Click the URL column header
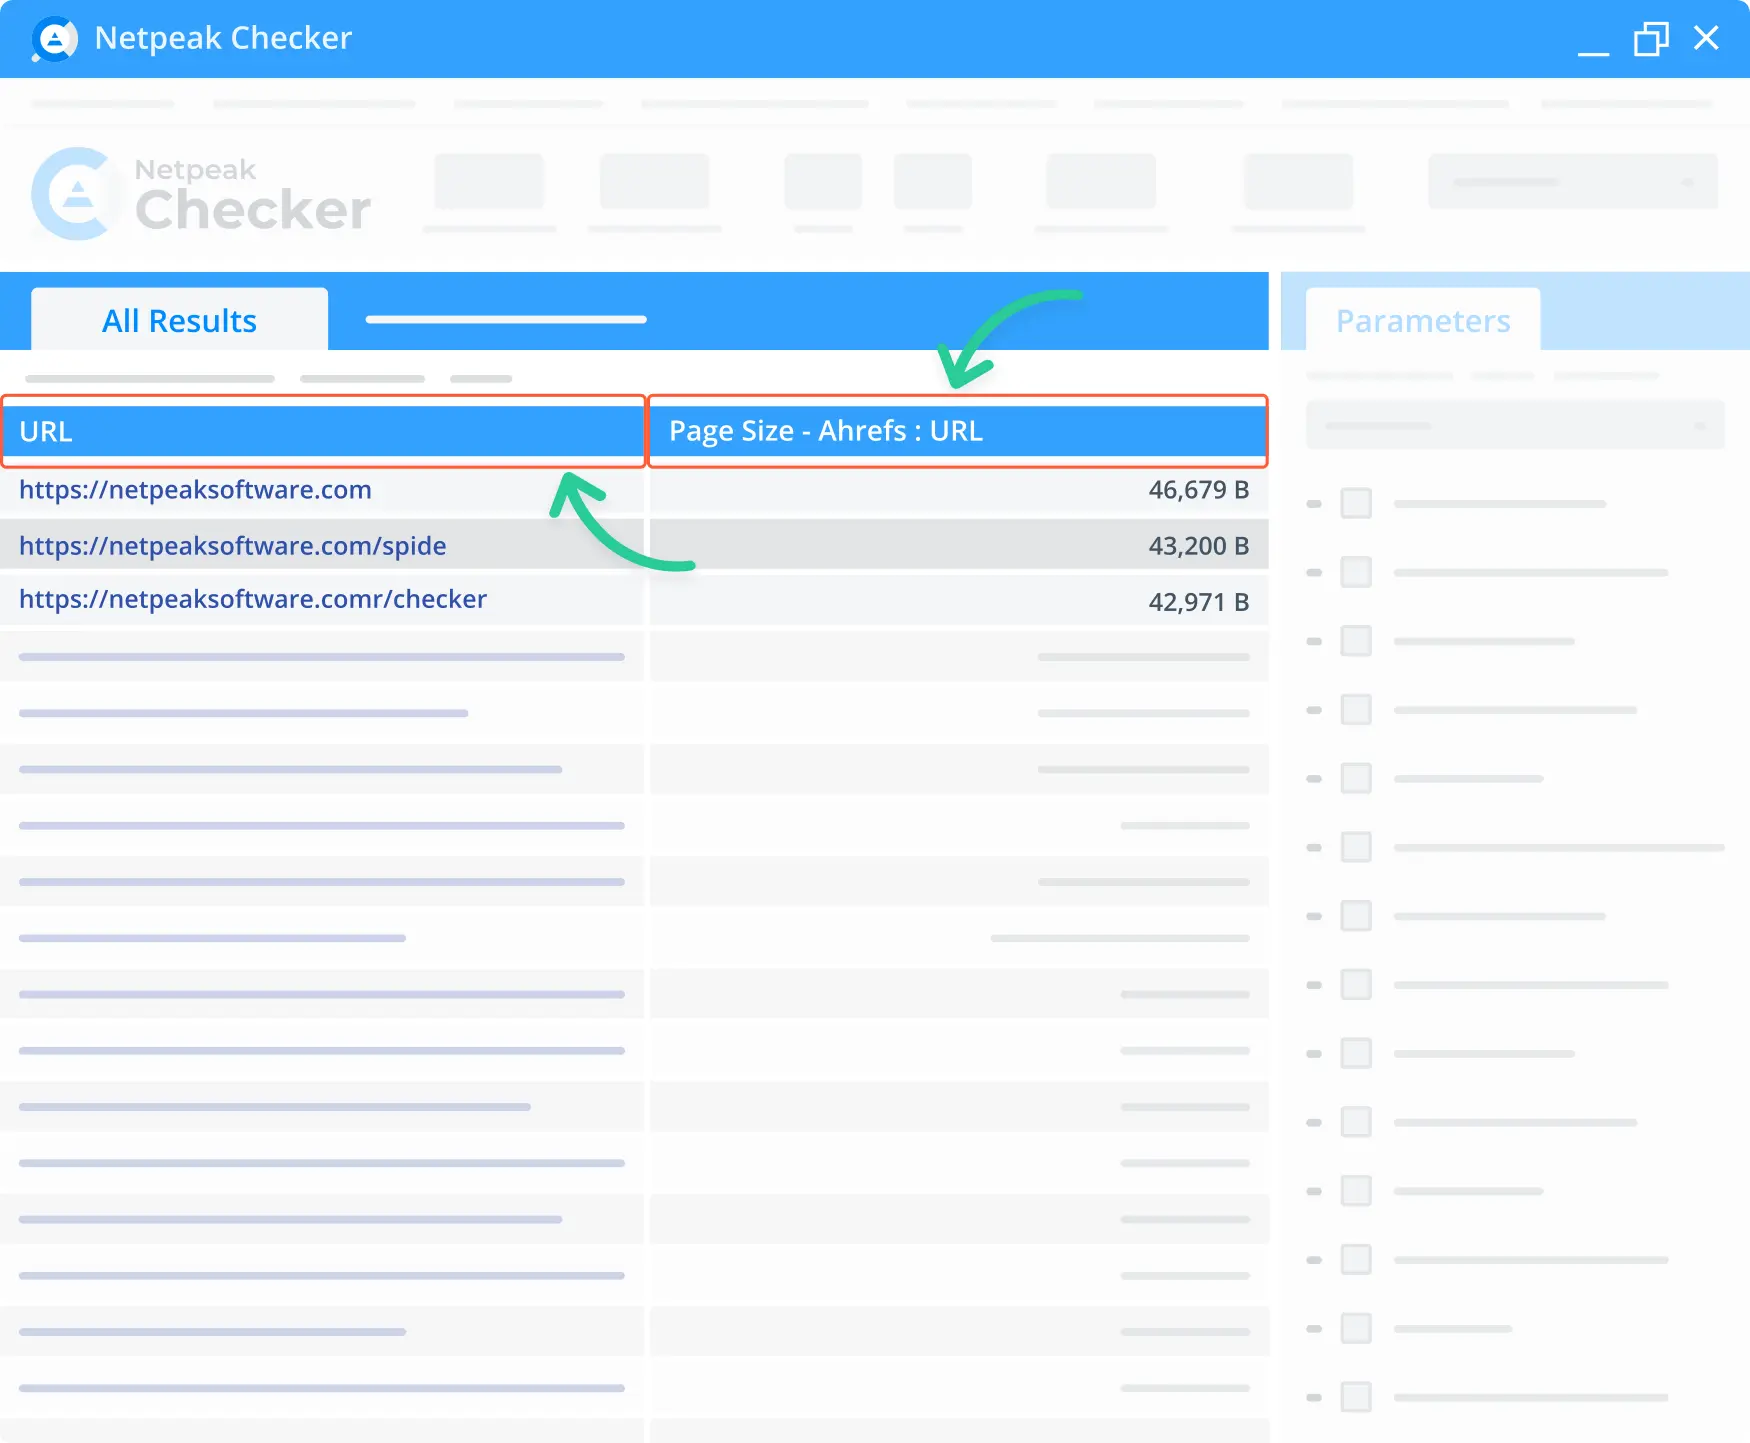 pyautogui.click(x=323, y=431)
